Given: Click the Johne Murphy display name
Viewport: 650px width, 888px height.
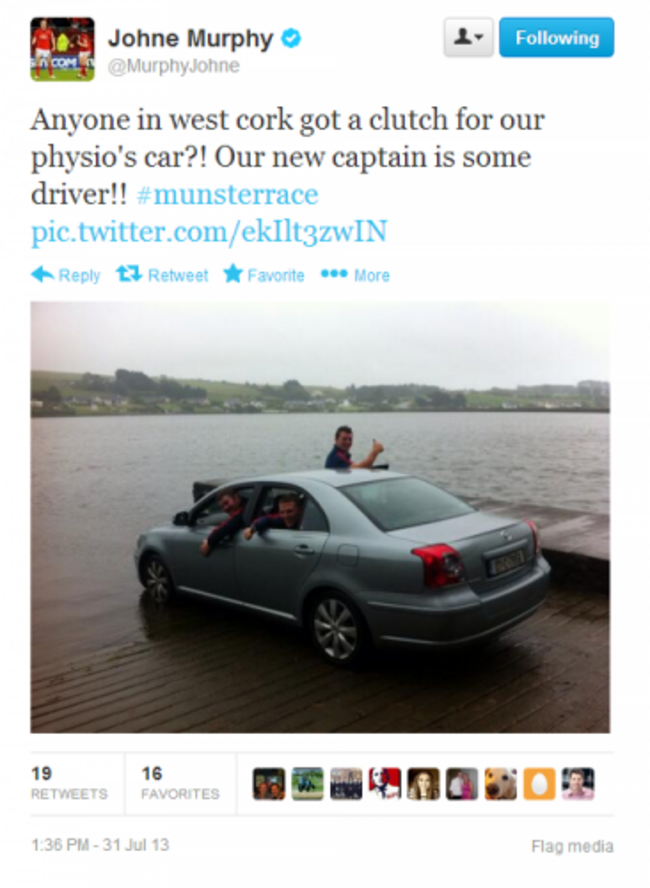Looking at the screenshot, I should click(191, 39).
